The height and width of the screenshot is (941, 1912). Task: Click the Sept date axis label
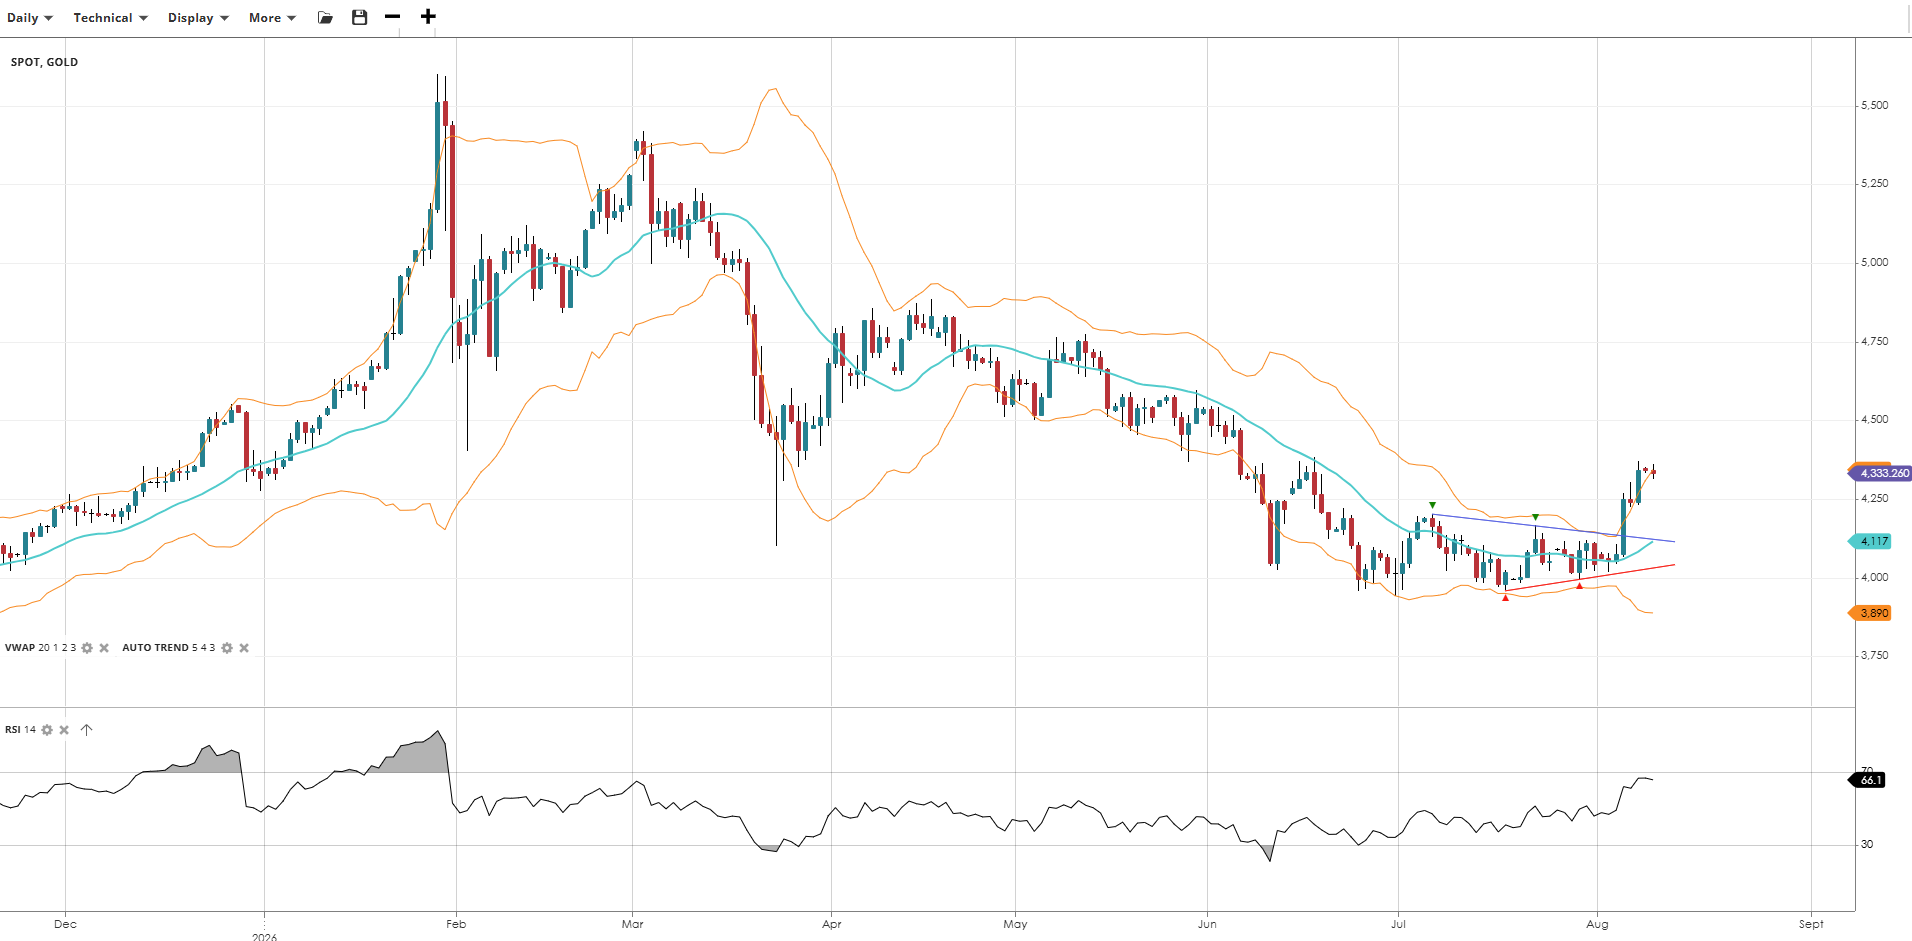click(x=1811, y=924)
